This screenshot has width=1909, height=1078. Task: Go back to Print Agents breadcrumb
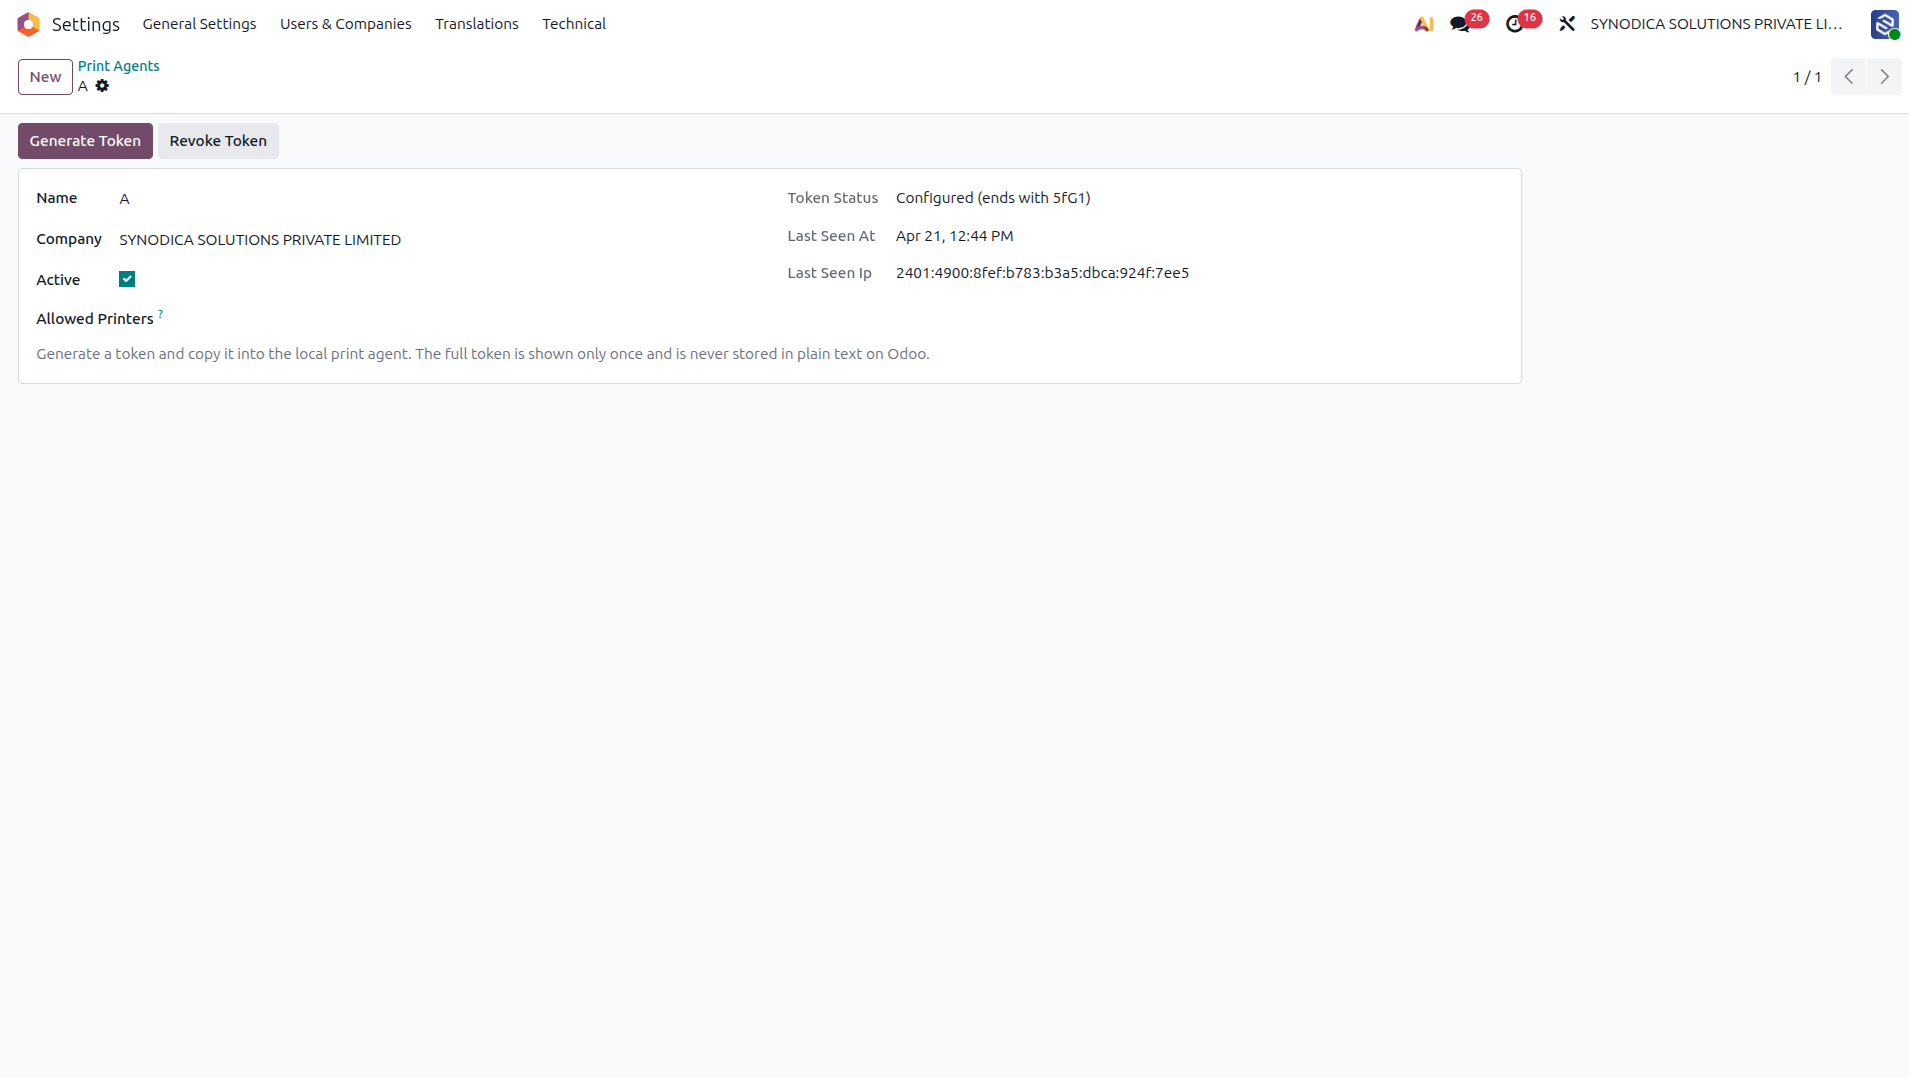click(119, 66)
